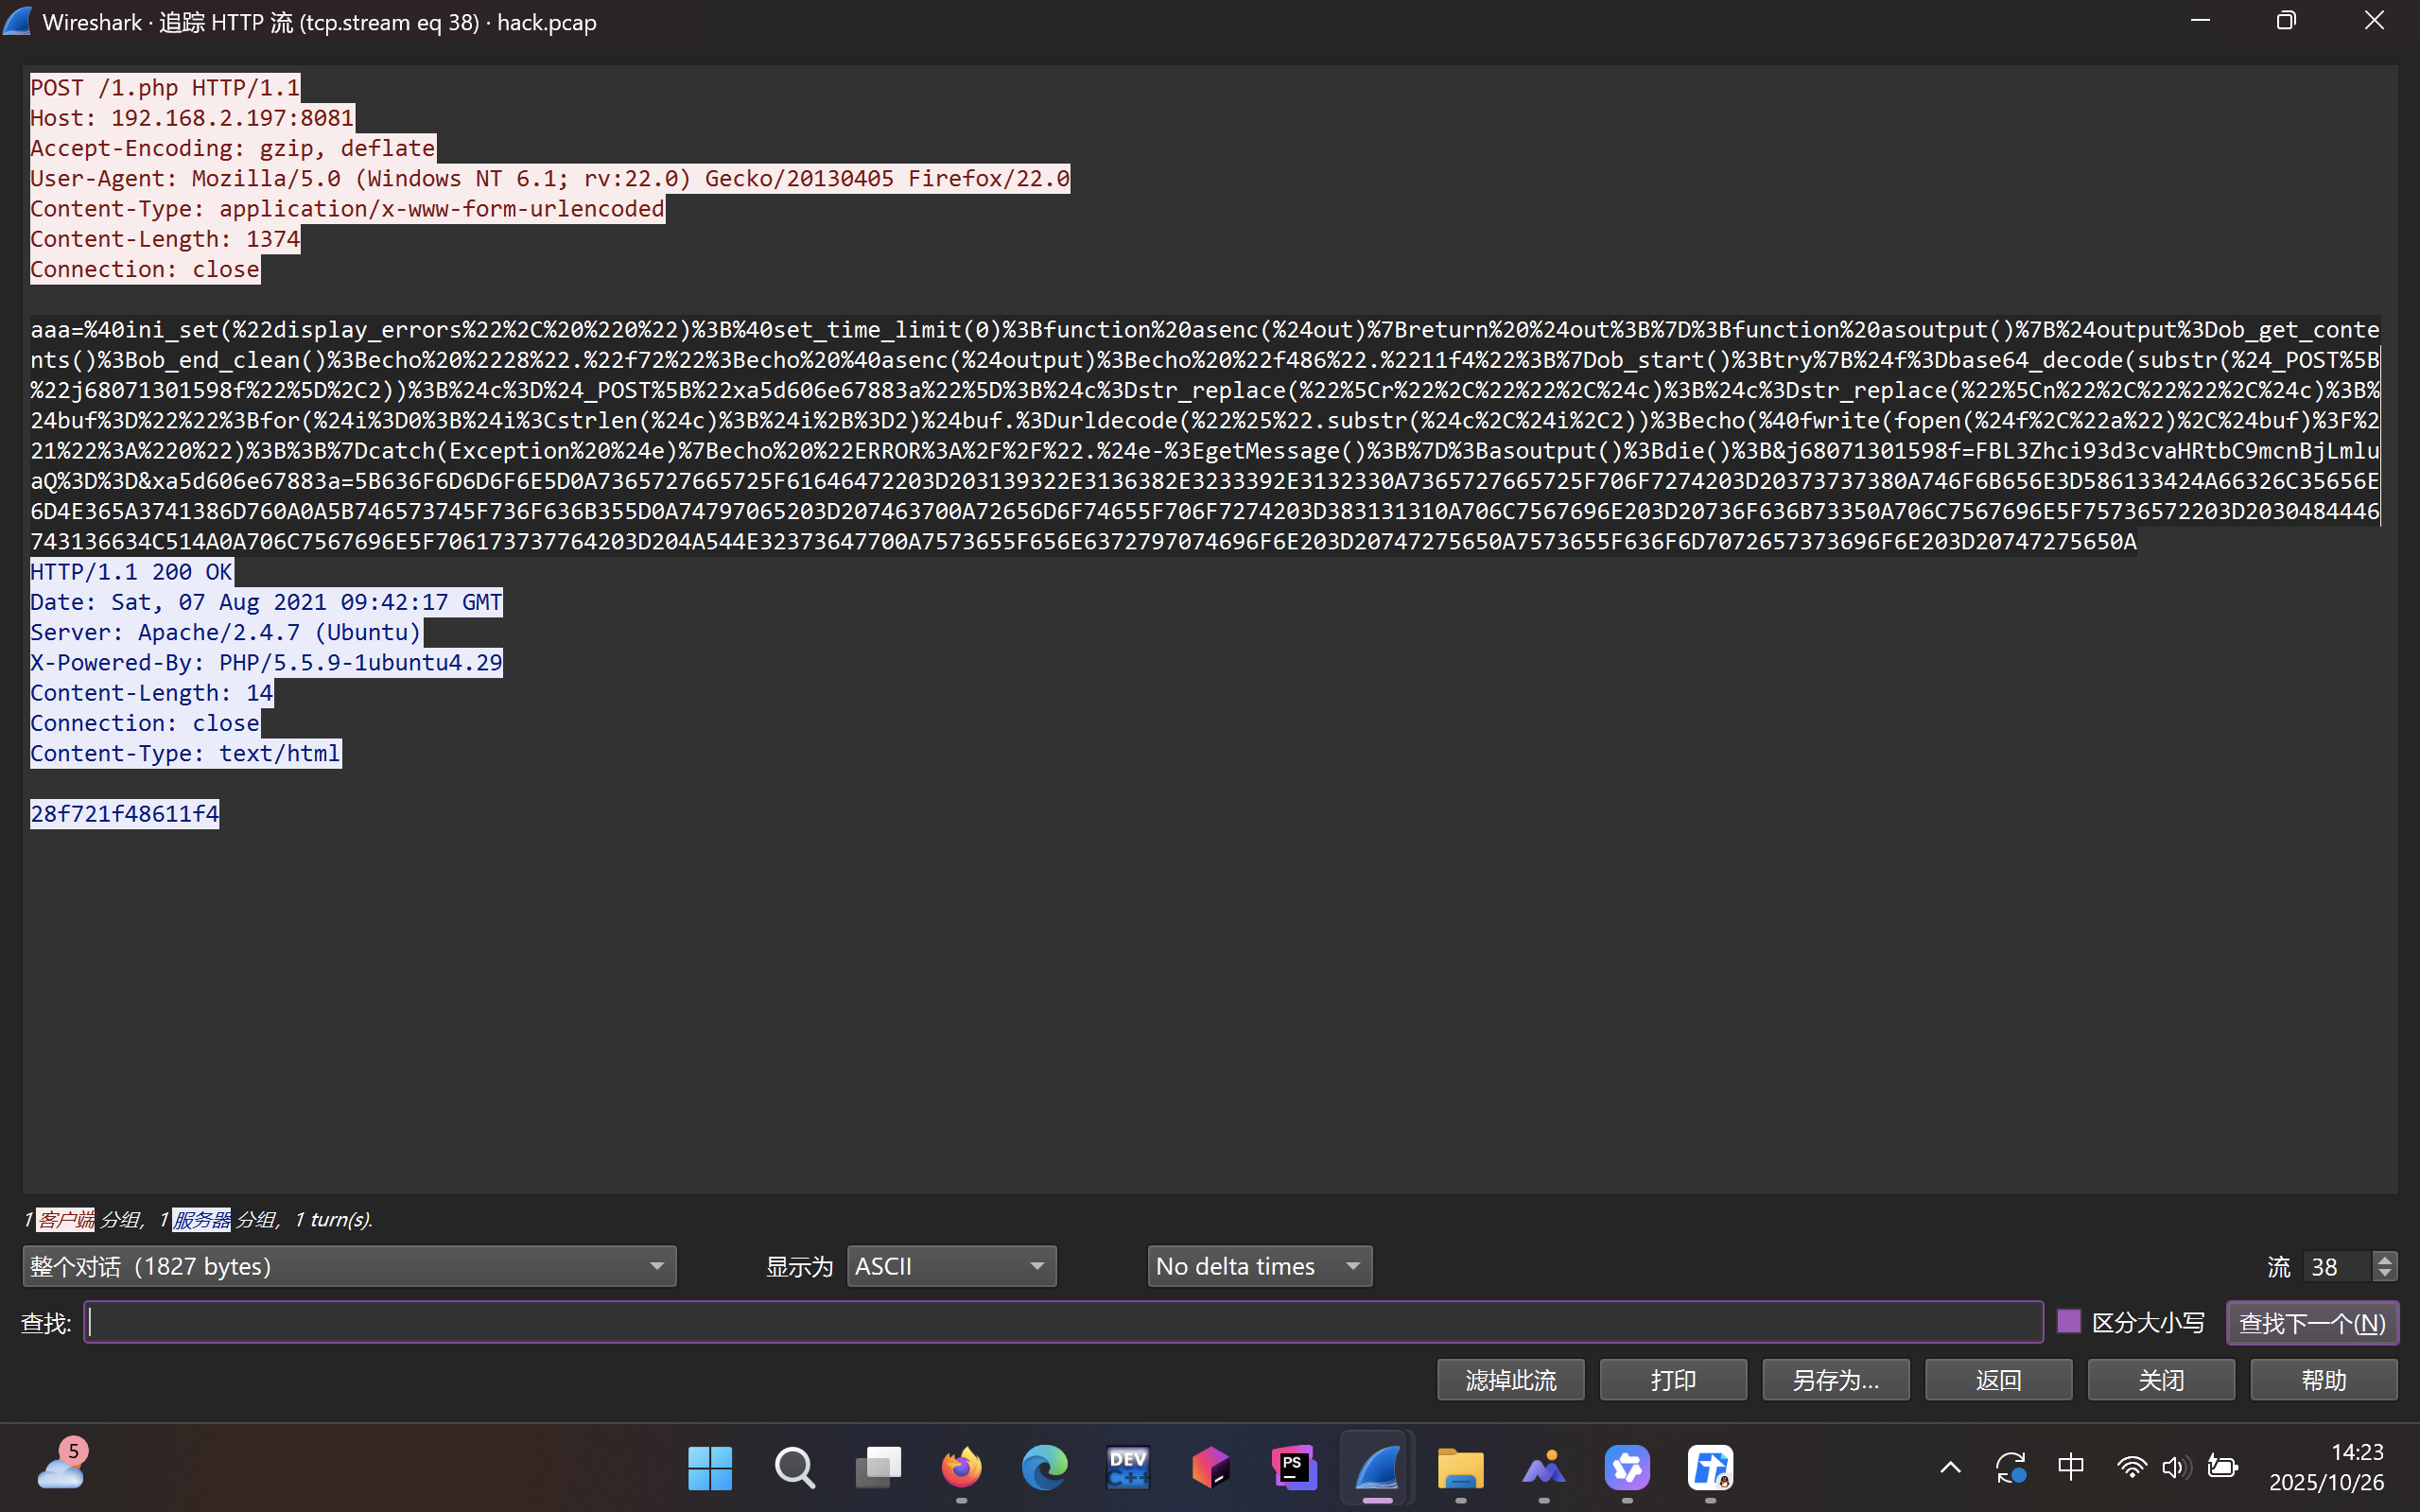Open taskbar Search
2420x1512 pixels.
tap(794, 1467)
